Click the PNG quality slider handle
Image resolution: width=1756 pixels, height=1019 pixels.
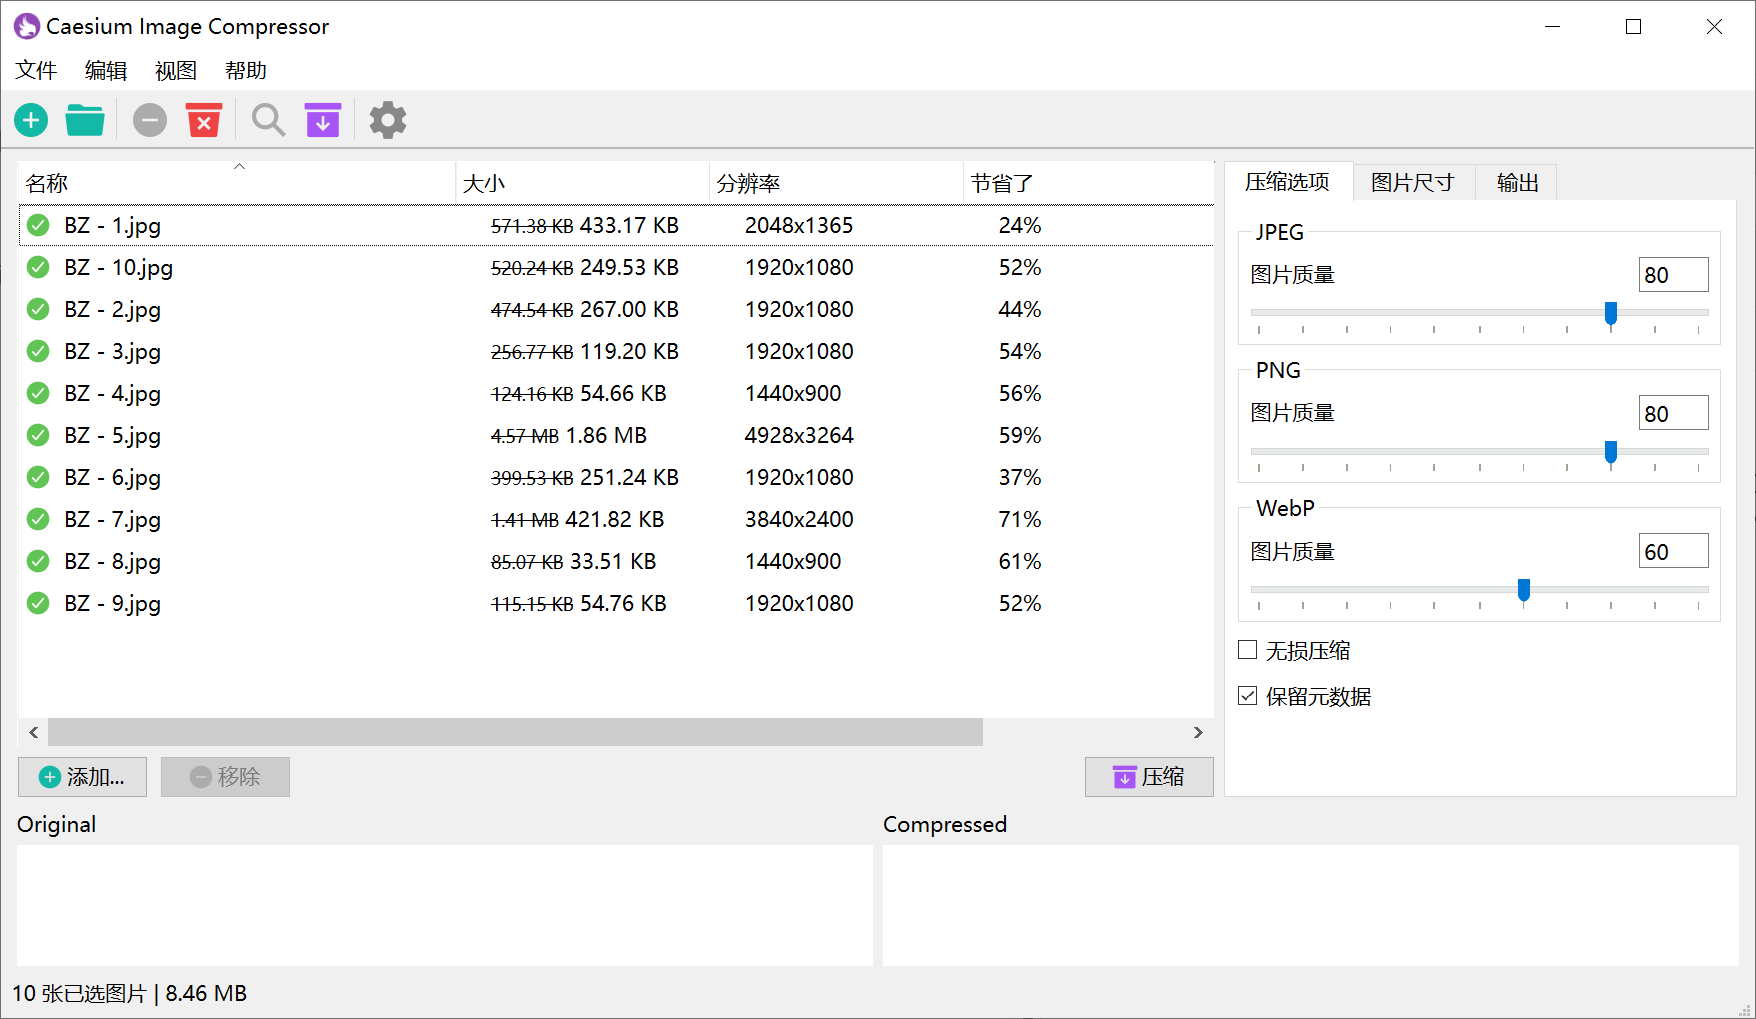(x=1611, y=452)
